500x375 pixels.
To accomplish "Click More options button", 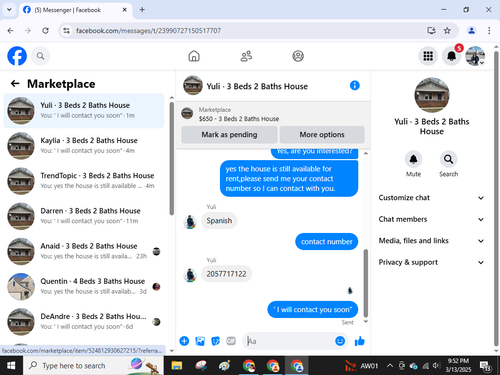I will [x=322, y=135].
